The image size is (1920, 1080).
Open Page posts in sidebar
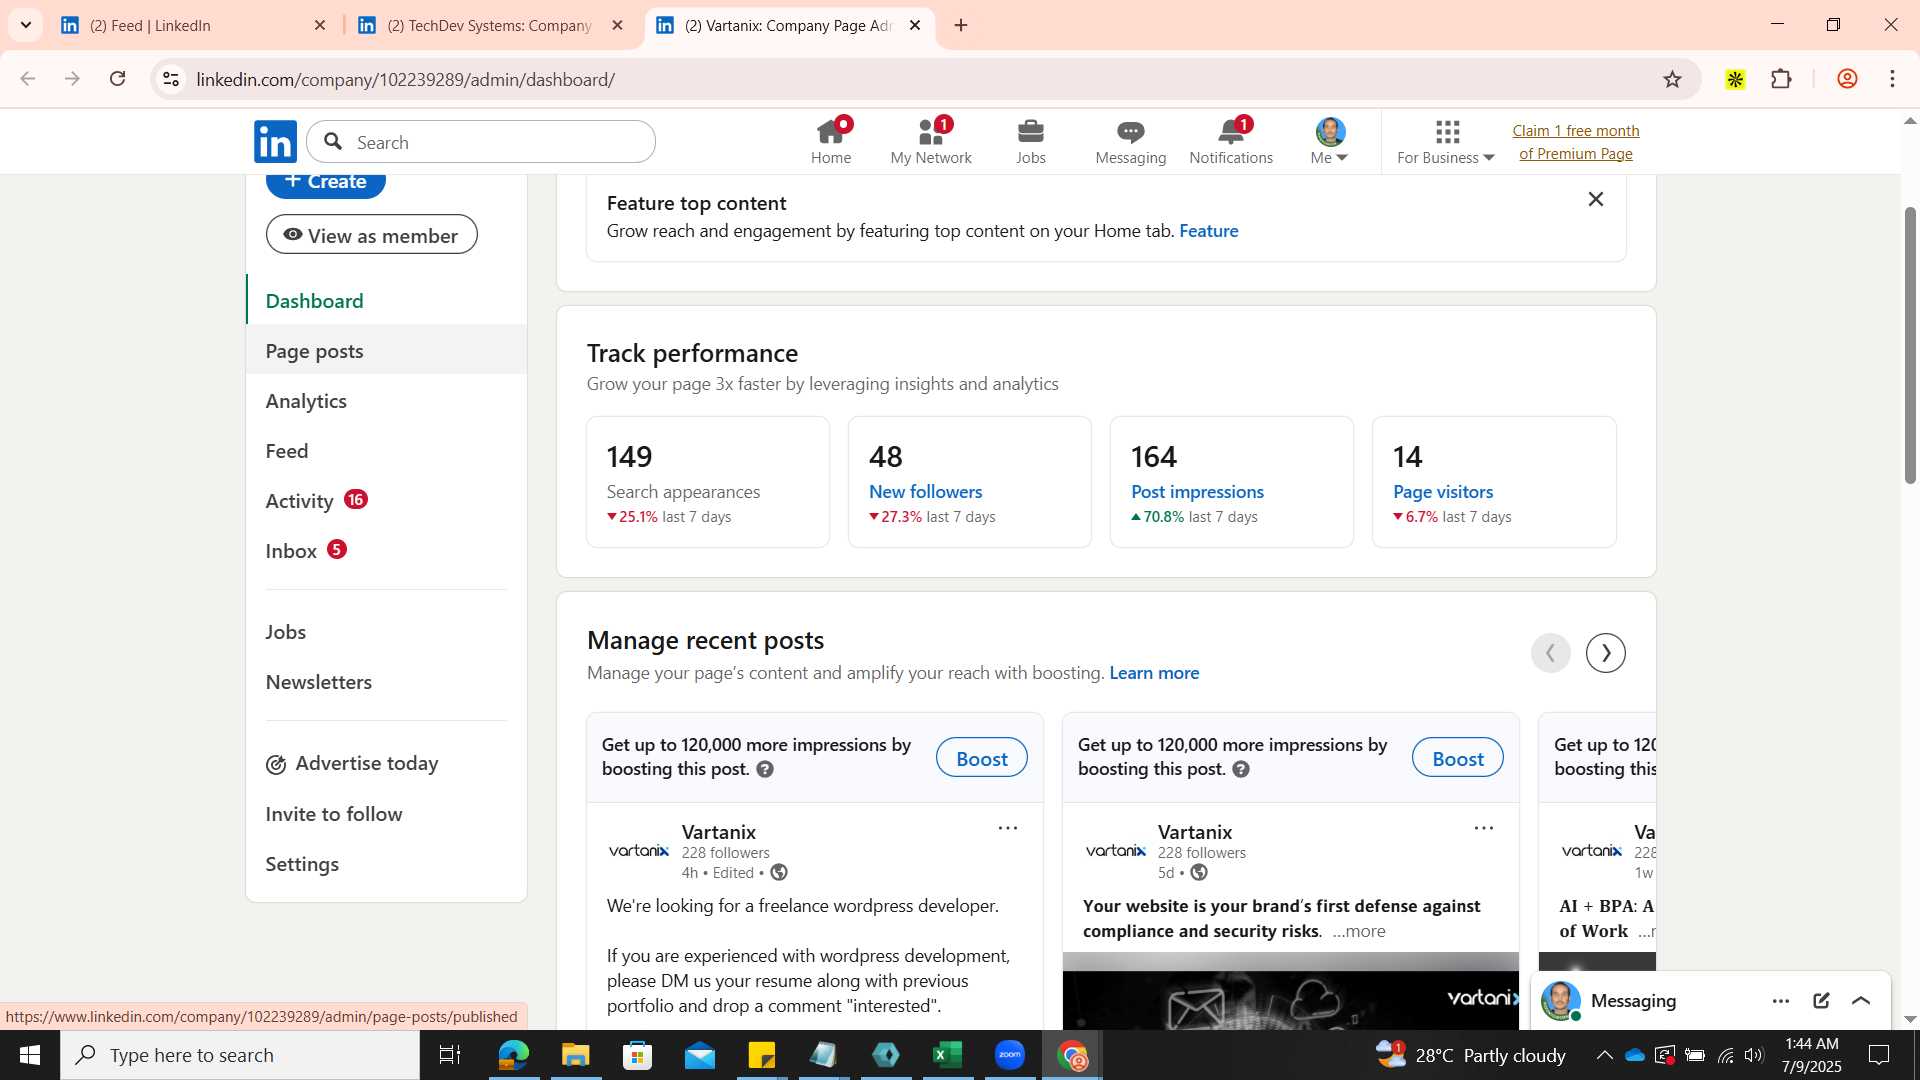click(x=386, y=351)
